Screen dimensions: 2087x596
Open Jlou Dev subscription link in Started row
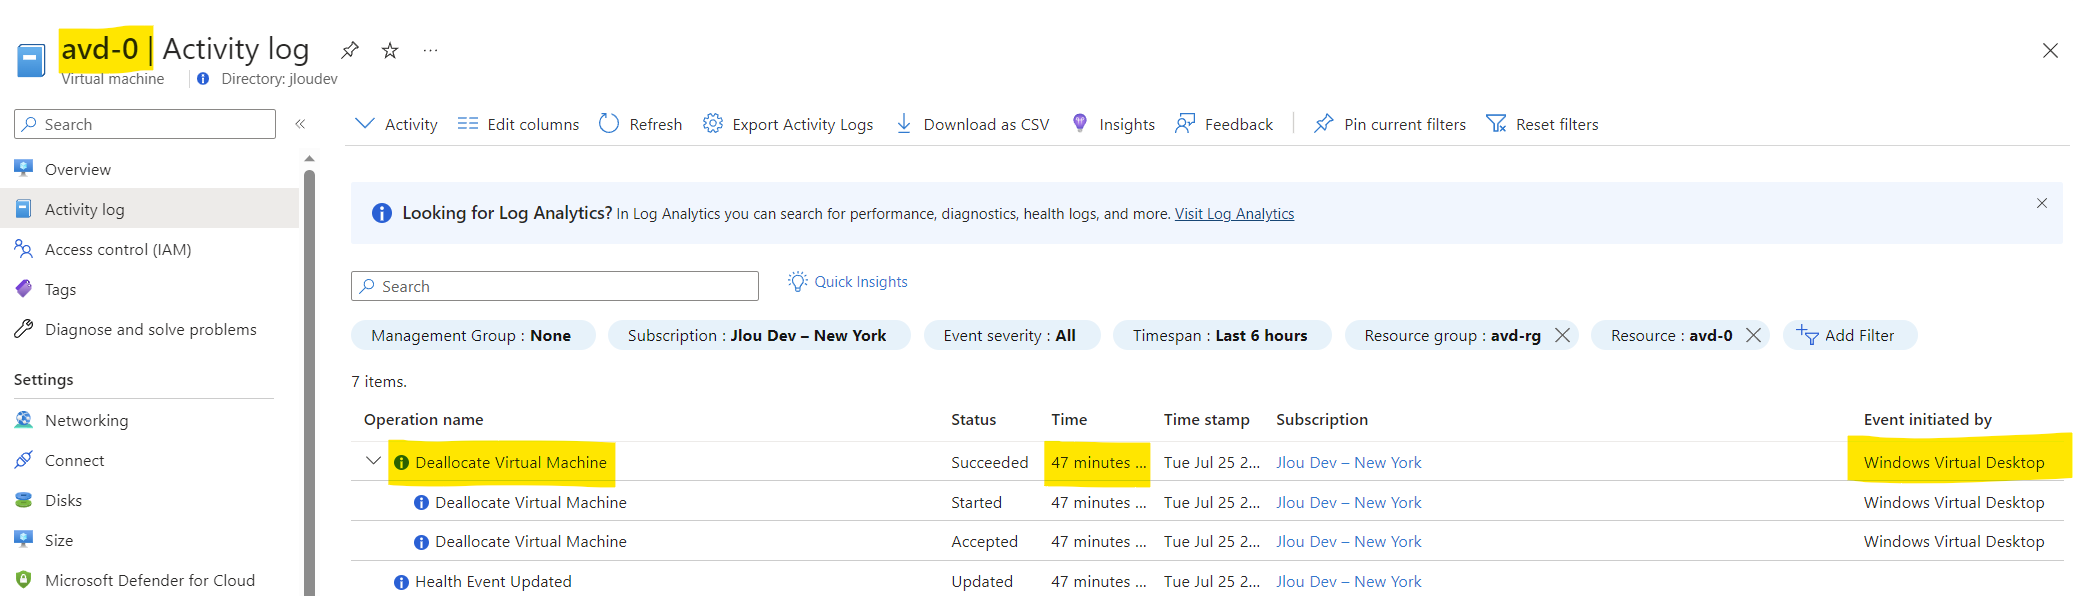click(x=1349, y=502)
